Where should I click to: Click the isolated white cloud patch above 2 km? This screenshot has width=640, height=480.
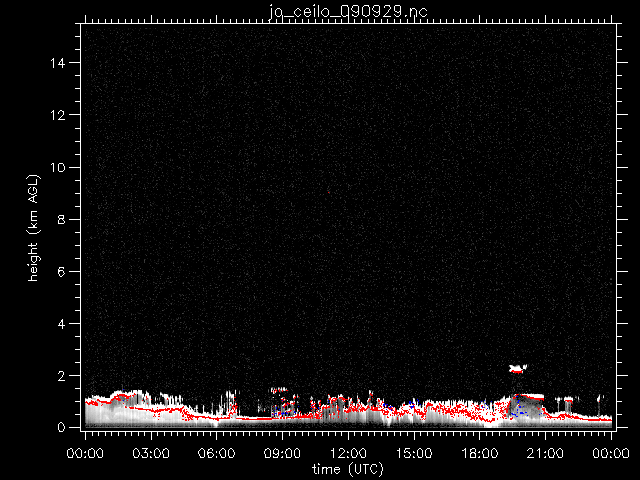pos(517,369)
